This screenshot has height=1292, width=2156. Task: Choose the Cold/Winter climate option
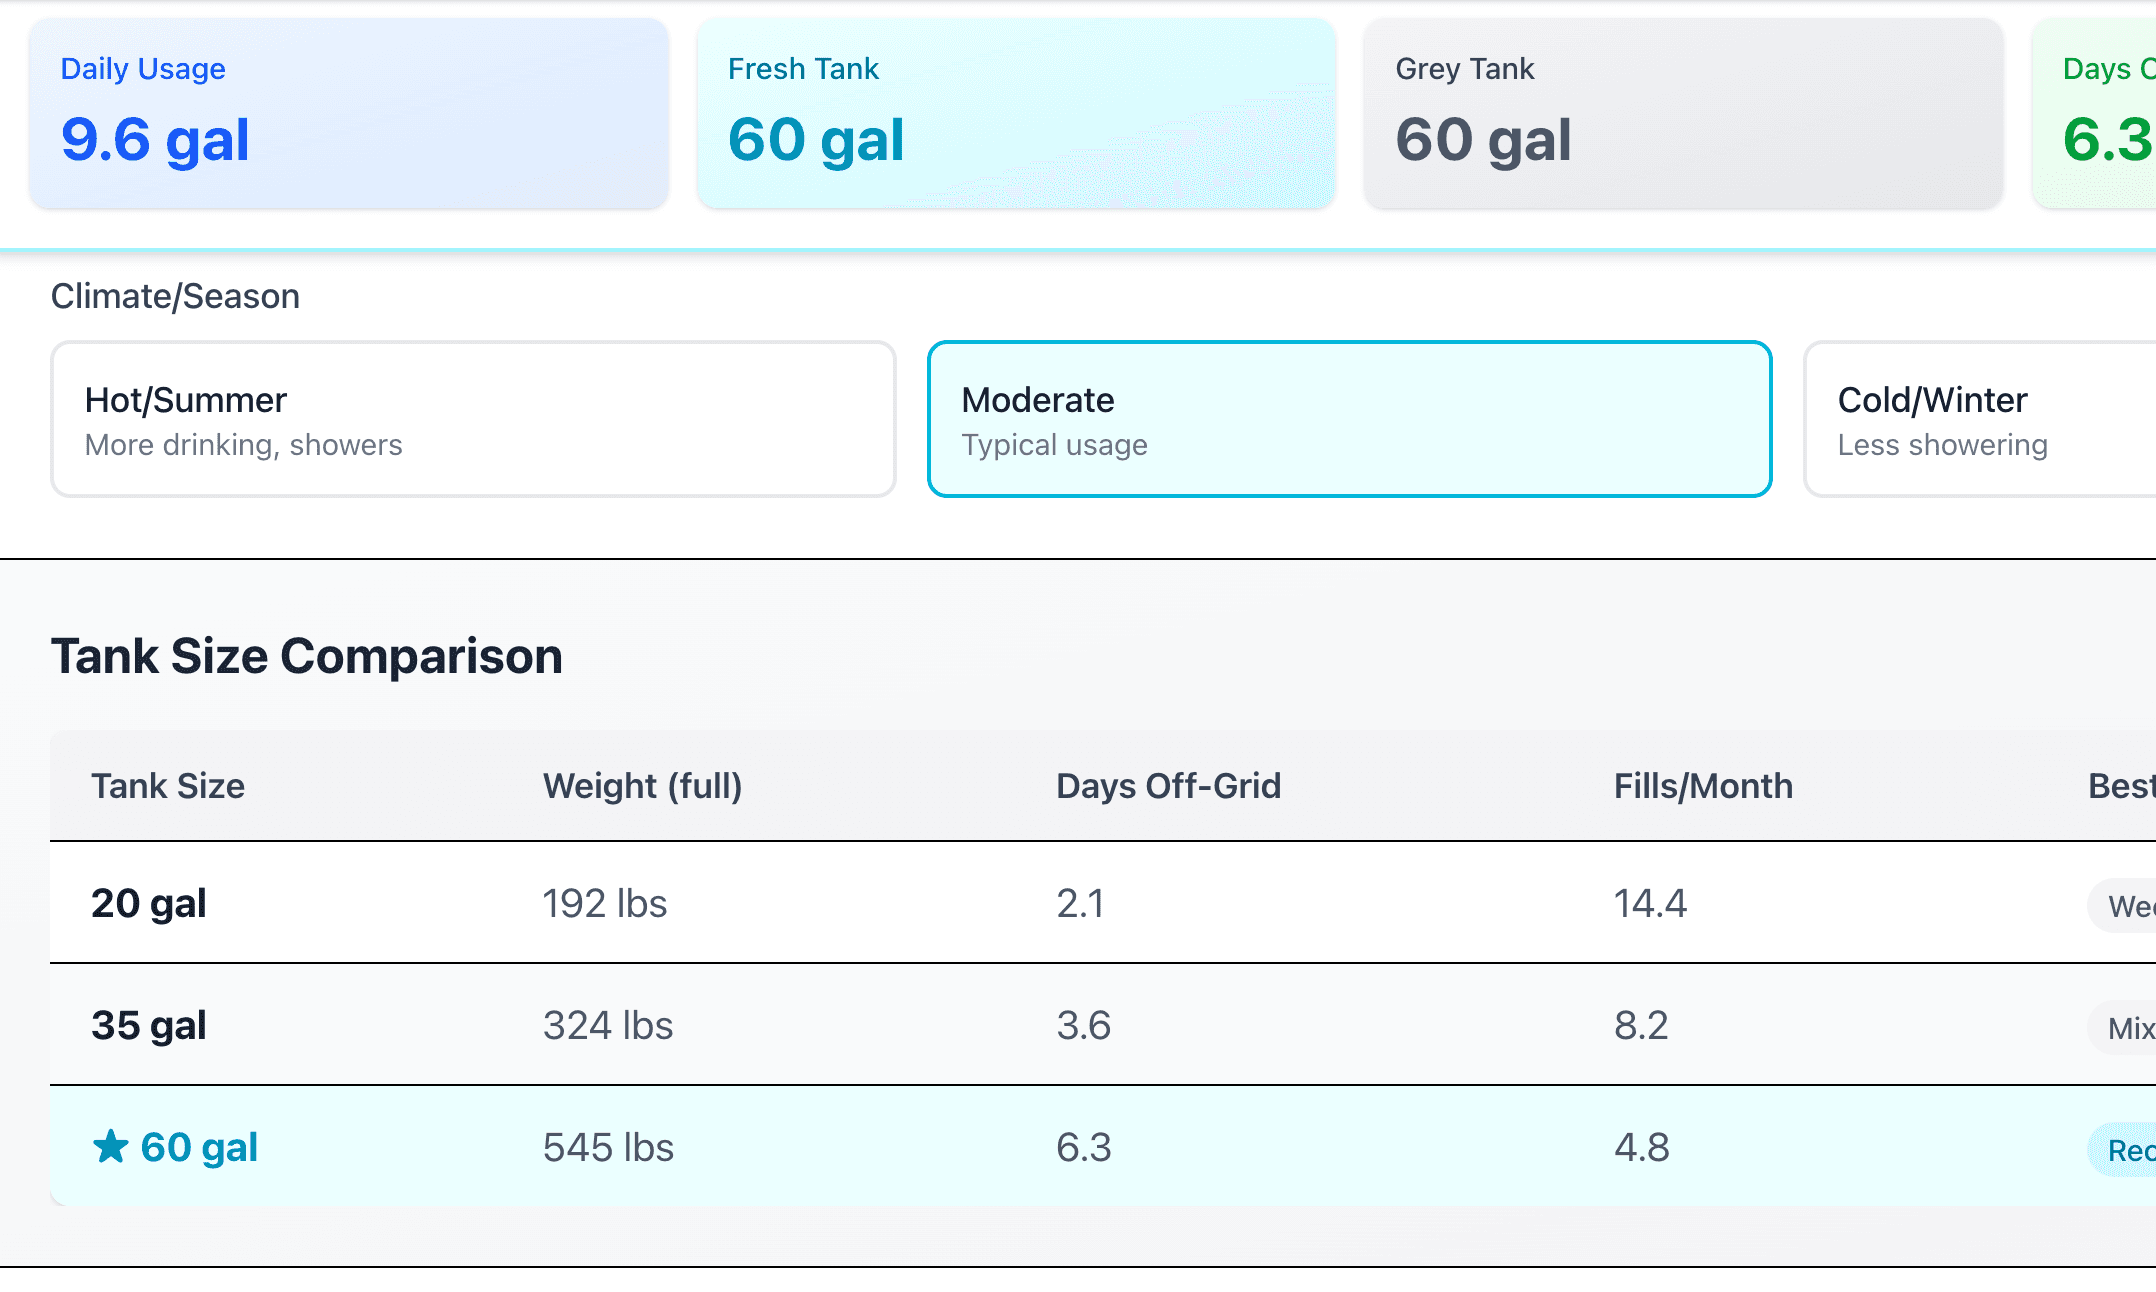[1975, 419]
